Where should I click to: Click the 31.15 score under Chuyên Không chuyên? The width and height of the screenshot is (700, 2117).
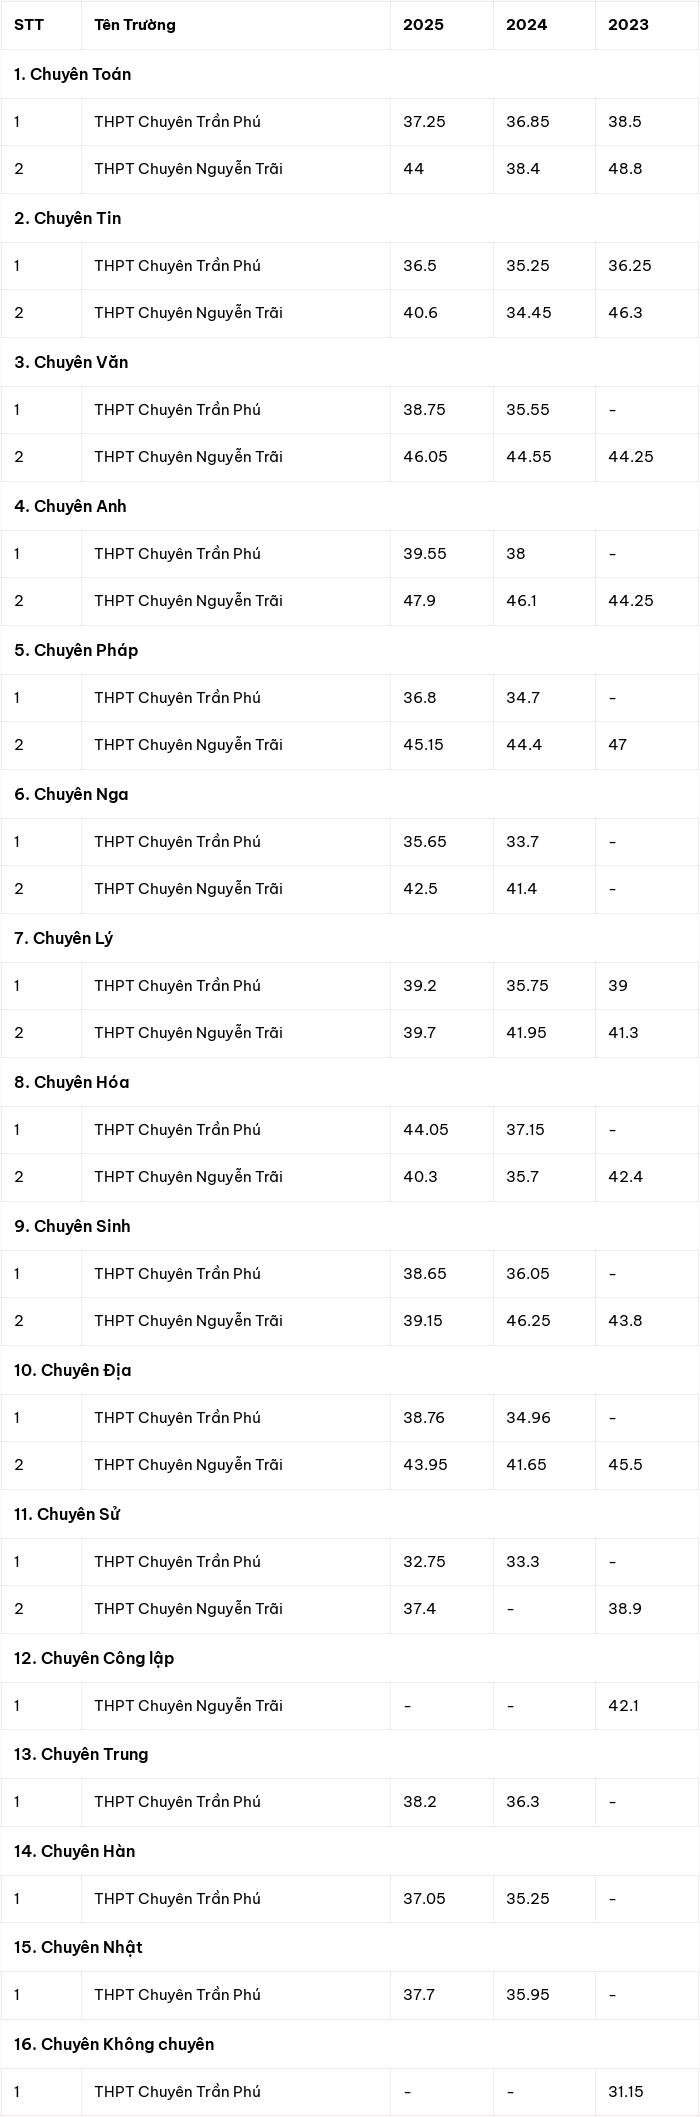[x=626, y=2092]
